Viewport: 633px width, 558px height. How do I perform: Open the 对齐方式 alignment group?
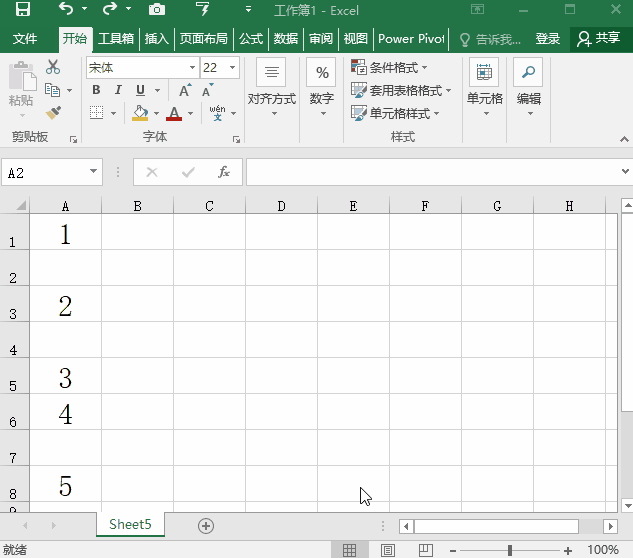point(271,88)
